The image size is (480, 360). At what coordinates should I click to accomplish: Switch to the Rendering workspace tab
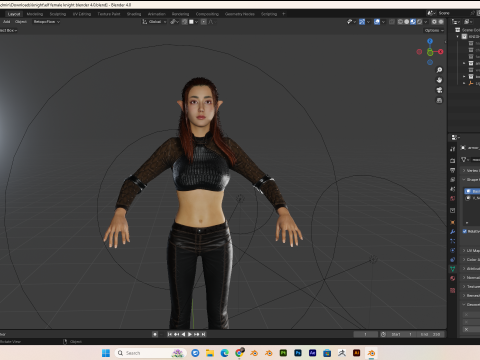pos(180,14)
